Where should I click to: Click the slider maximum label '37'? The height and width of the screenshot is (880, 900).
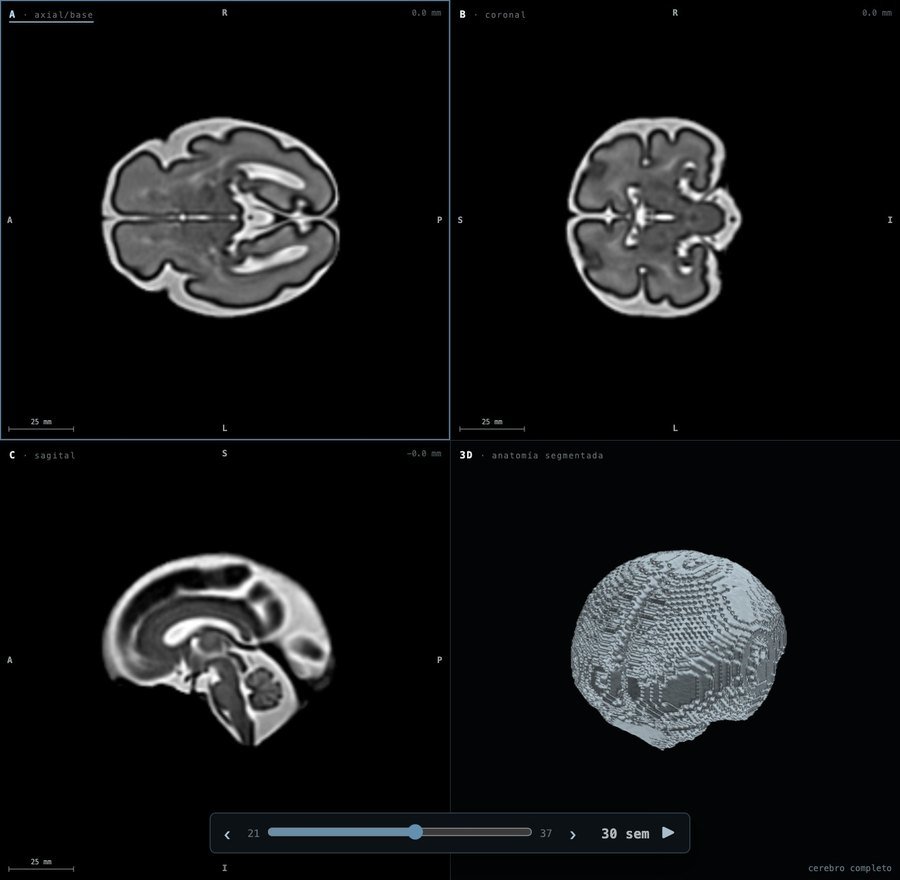pyautogui.click(x=545, y=833)
